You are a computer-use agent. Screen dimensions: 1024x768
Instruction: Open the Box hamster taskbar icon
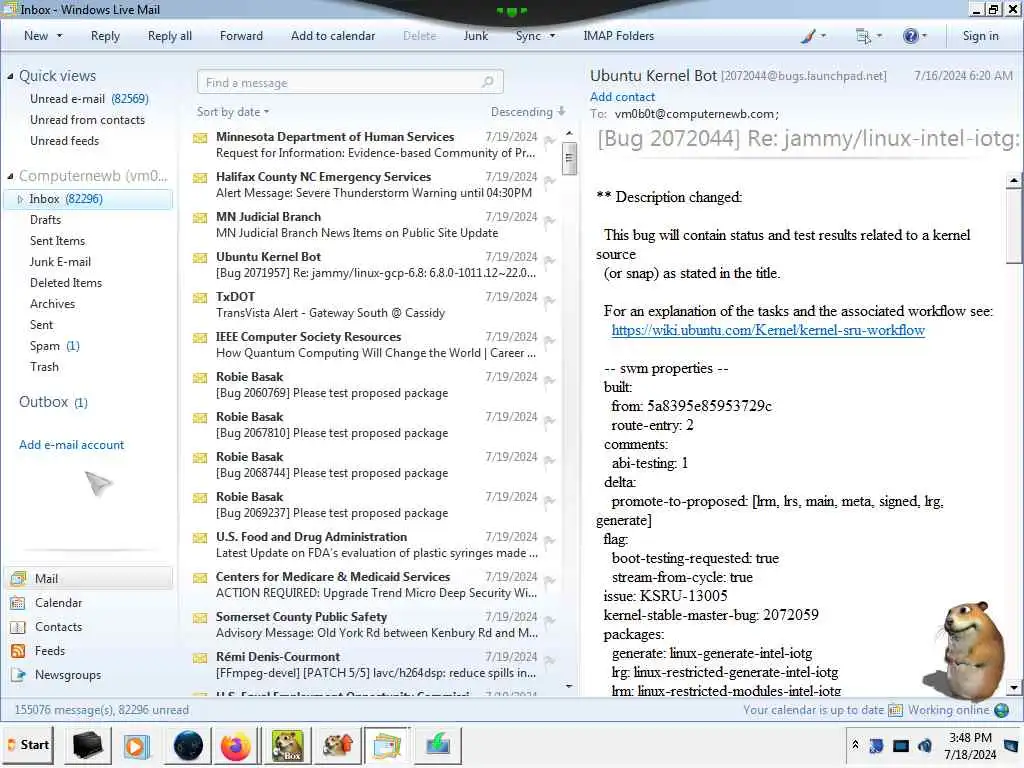287,746
